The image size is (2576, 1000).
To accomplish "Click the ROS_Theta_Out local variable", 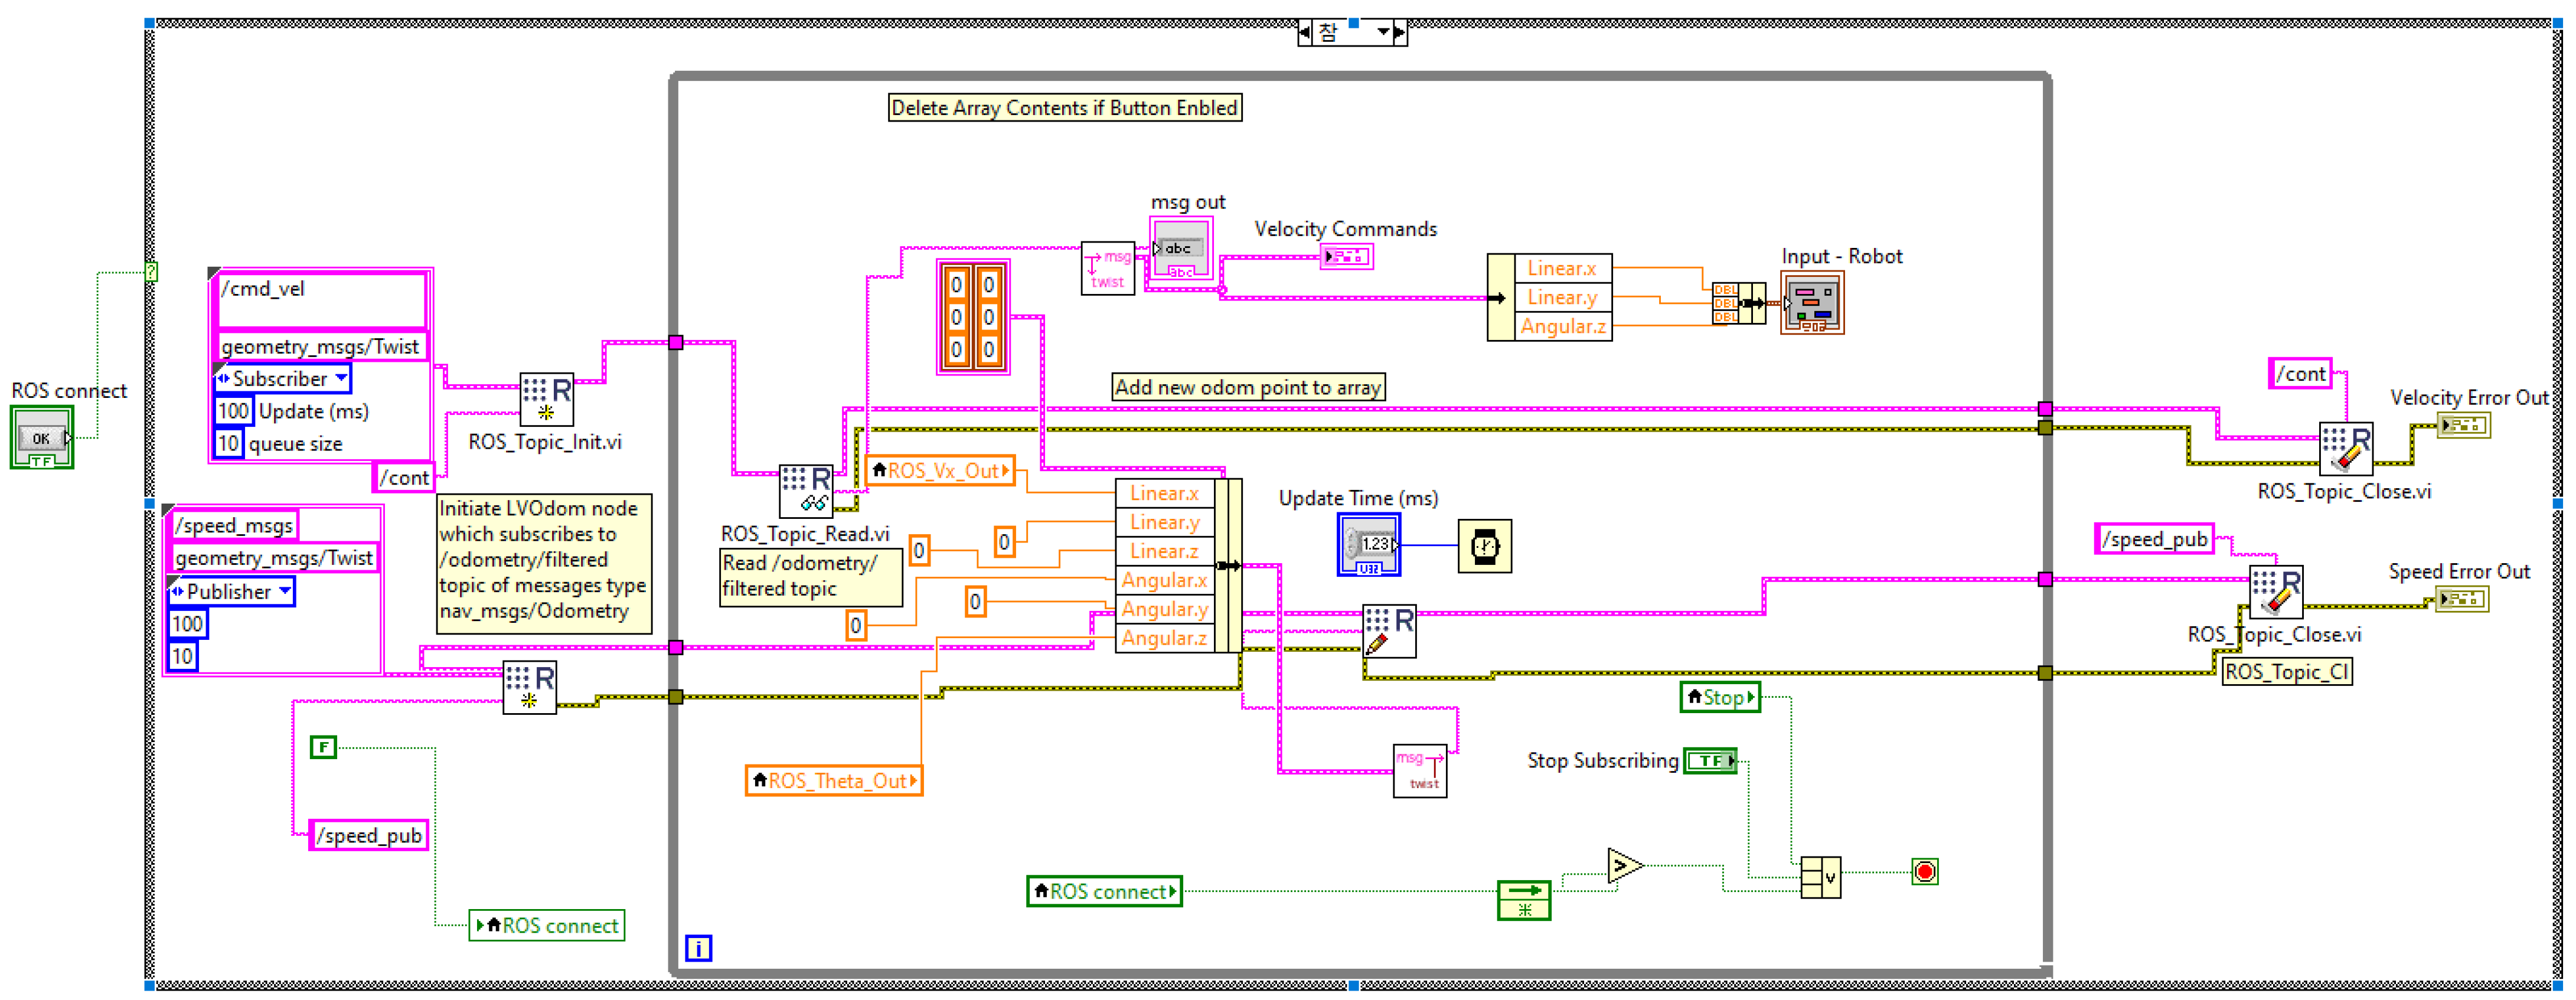I will (x=833, y=780).
